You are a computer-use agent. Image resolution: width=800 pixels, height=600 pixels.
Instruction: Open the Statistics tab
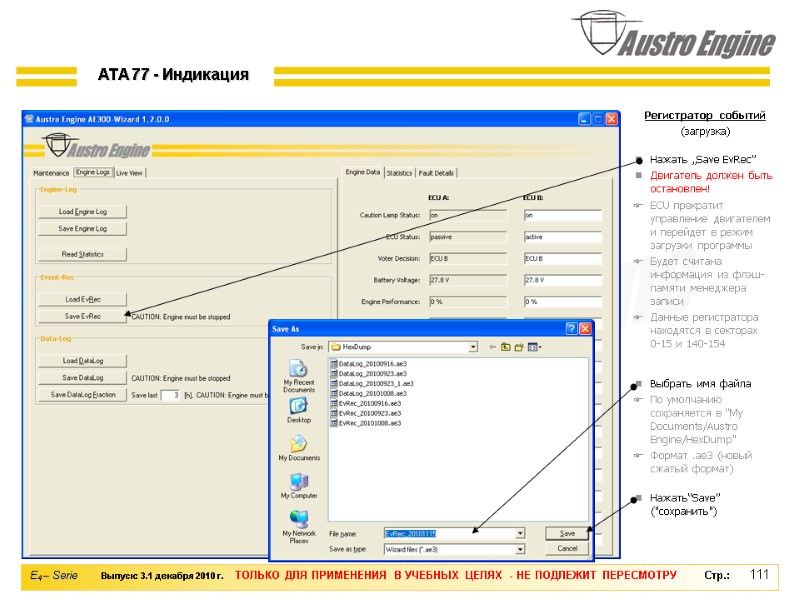[399, 173]
